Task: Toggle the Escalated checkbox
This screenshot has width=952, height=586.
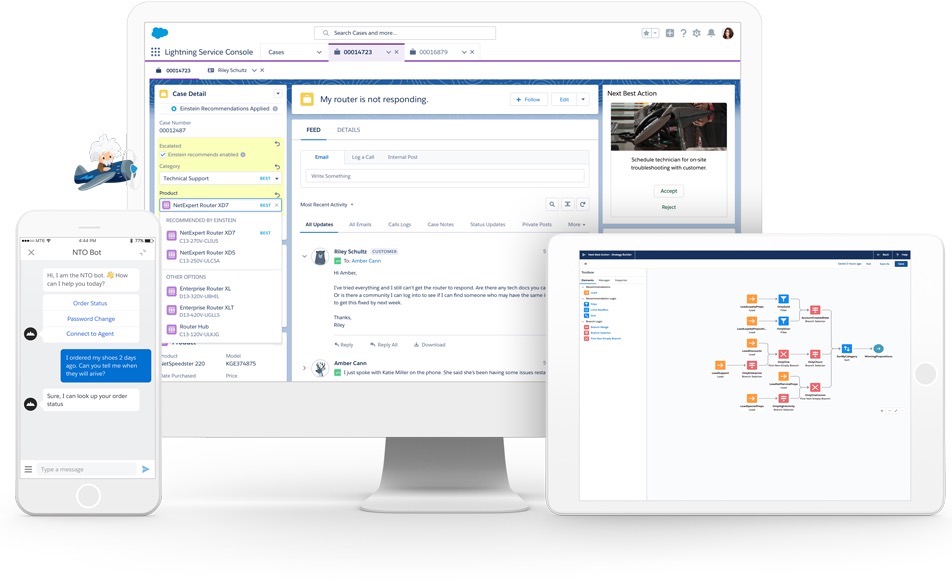Action: [163, 154]
